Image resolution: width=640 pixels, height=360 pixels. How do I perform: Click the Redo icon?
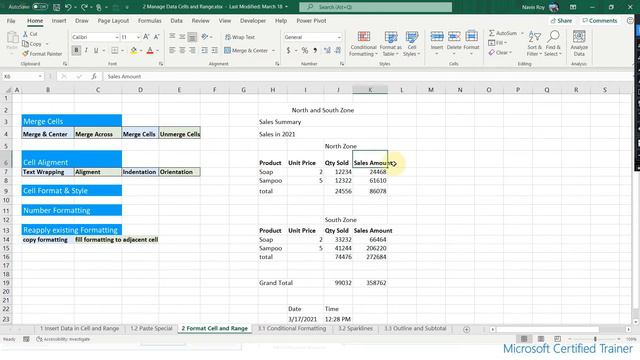(84, 7)
